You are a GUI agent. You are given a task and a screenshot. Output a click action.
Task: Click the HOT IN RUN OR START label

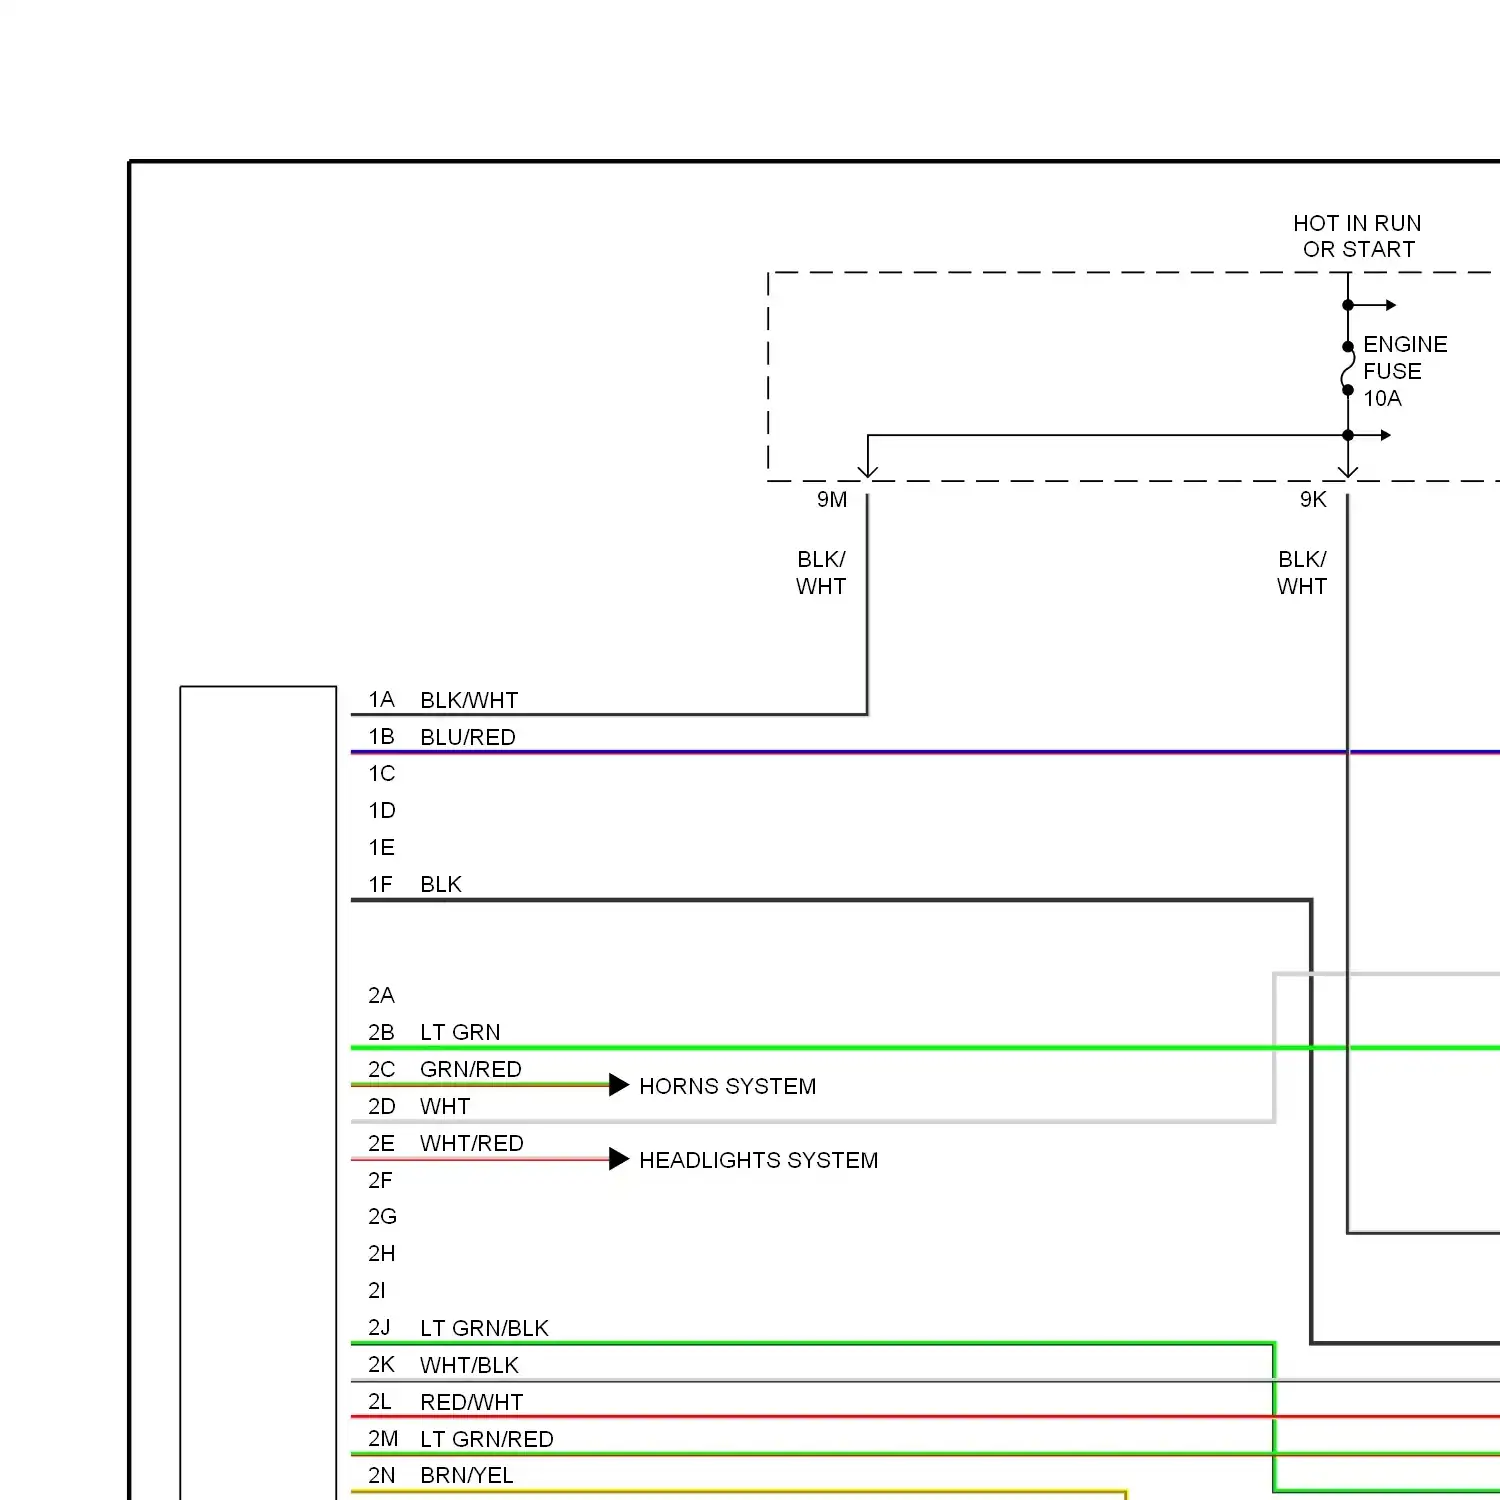click(x=1357, y=236)
